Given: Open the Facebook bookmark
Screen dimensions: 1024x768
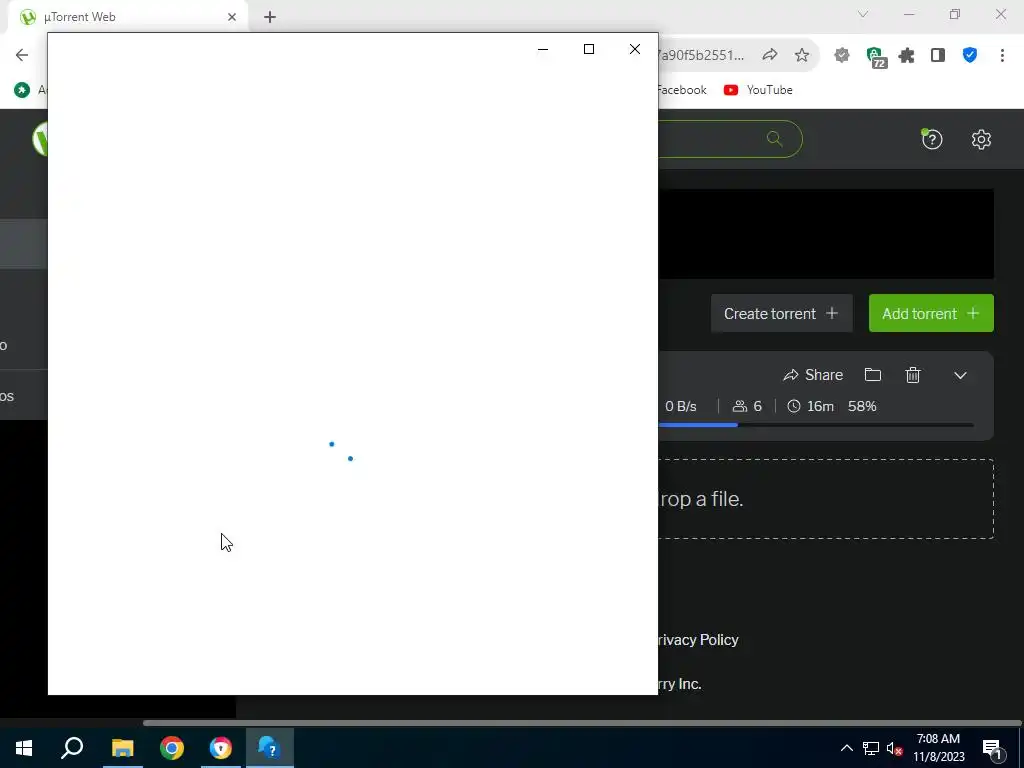Looking at the screenshot, I should point(682,90).
